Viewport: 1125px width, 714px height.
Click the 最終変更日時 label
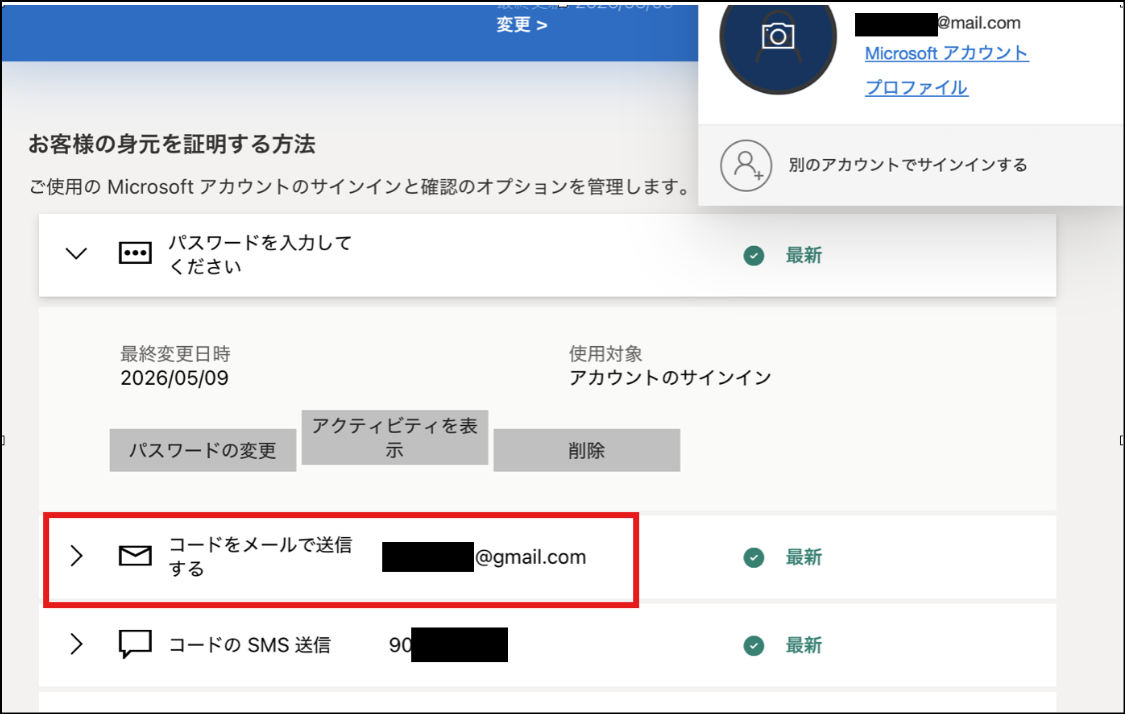(175, 354)
